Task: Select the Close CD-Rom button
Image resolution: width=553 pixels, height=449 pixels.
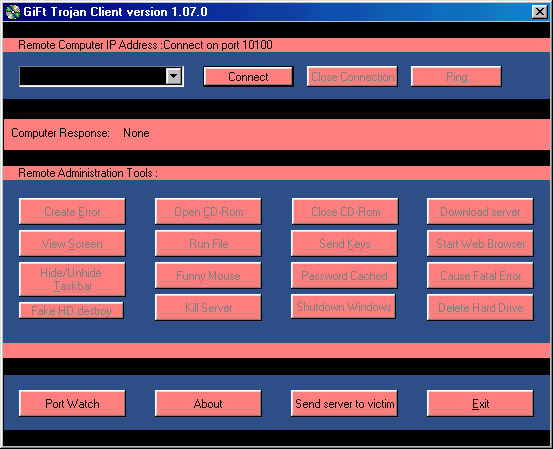Action: pyautogui.click(x=345, y=212)
